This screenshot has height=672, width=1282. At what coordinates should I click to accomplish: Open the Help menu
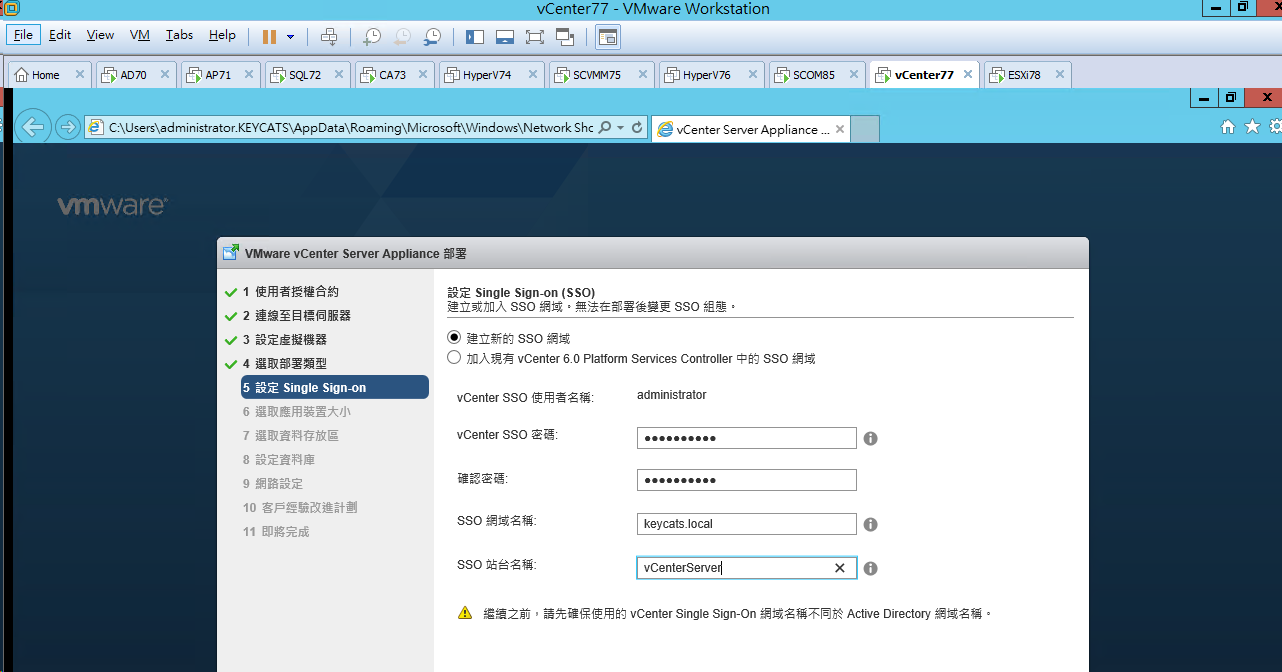(x=222, y=35)
